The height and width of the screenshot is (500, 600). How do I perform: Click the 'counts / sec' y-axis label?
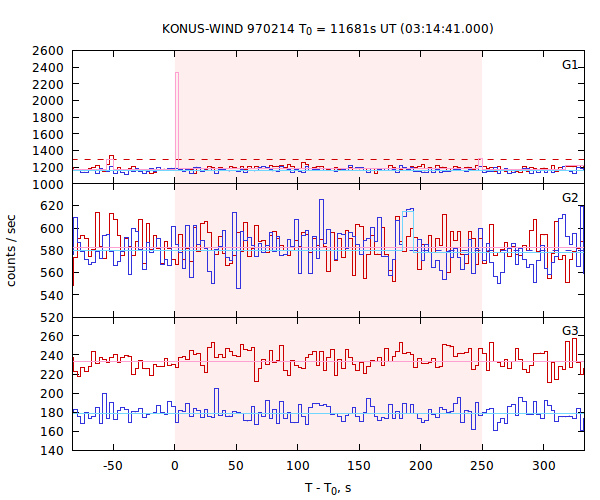[x=11, y=251]
